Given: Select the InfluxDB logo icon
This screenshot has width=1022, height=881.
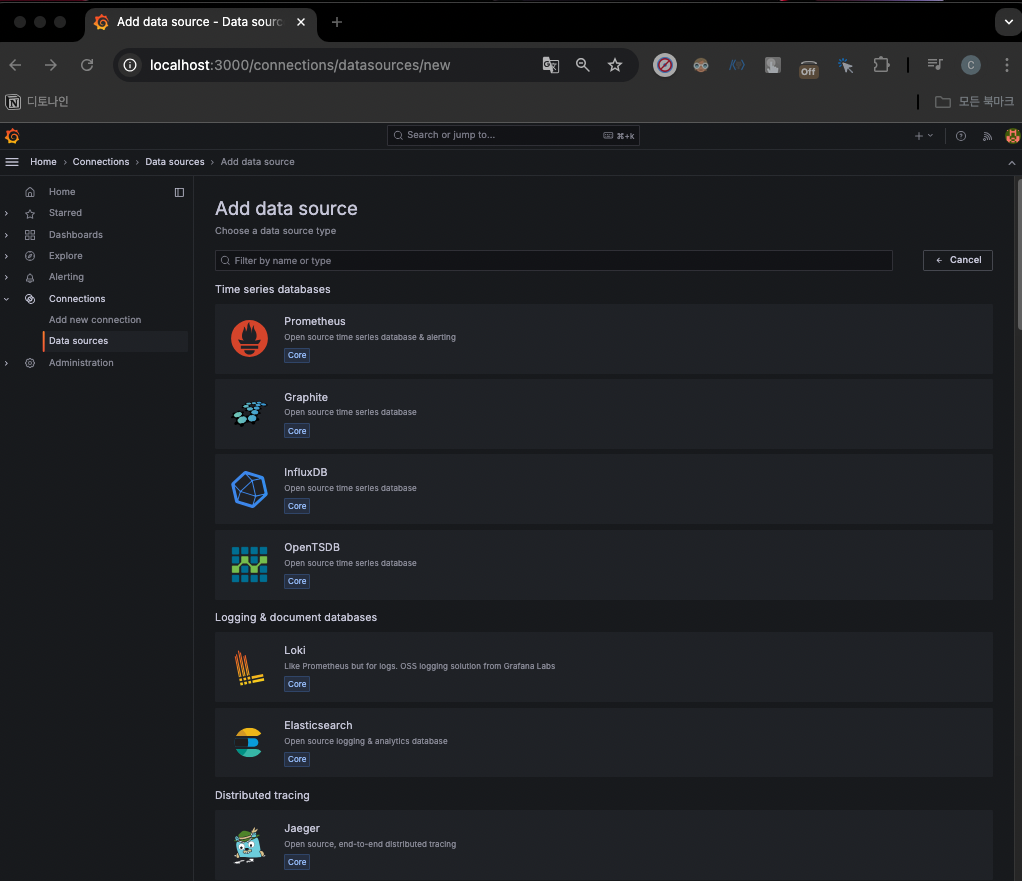Looking at the screenshot, I should tap(250, 489).
